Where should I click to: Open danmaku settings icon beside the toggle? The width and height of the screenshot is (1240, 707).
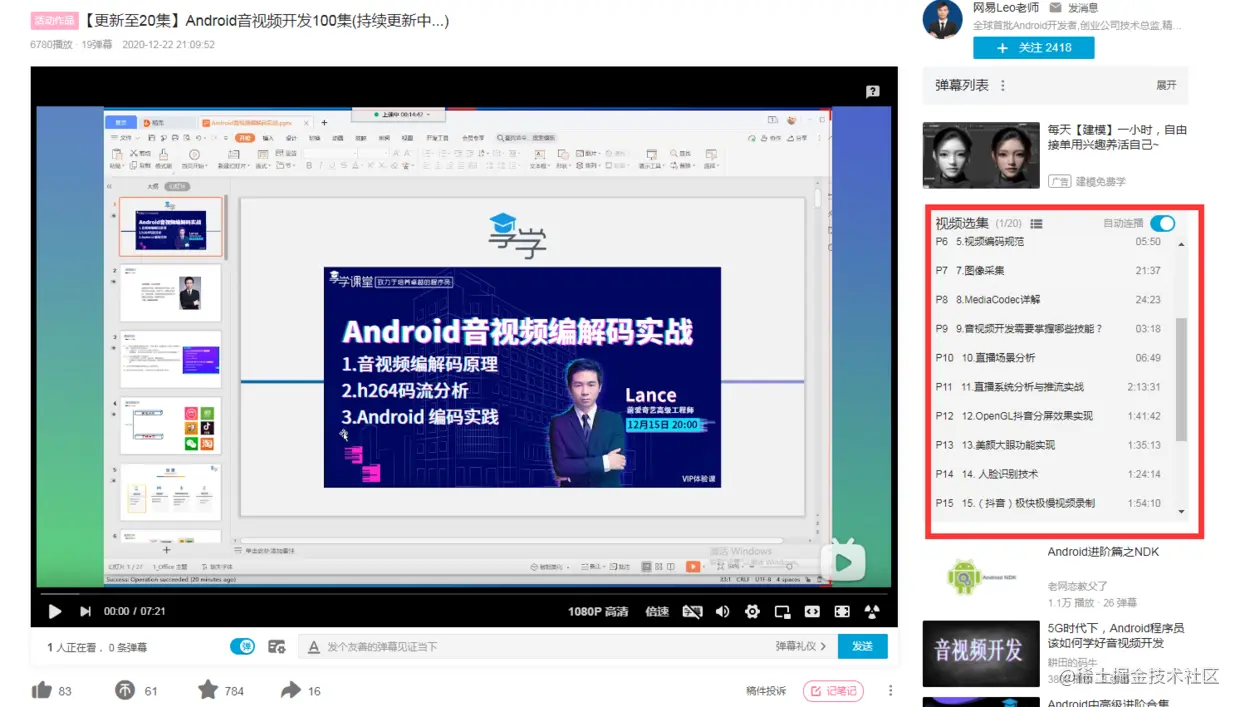[x=277, y=647]
